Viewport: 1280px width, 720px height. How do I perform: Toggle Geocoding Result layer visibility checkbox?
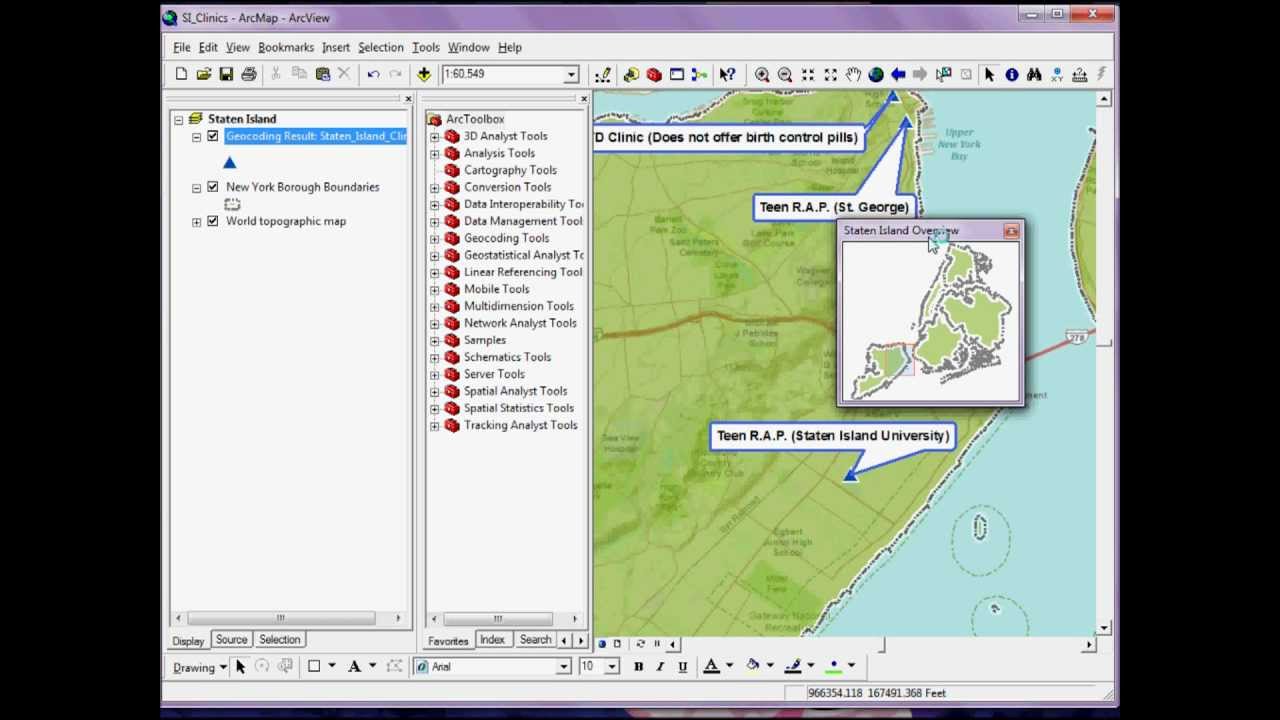coord(213,136)
